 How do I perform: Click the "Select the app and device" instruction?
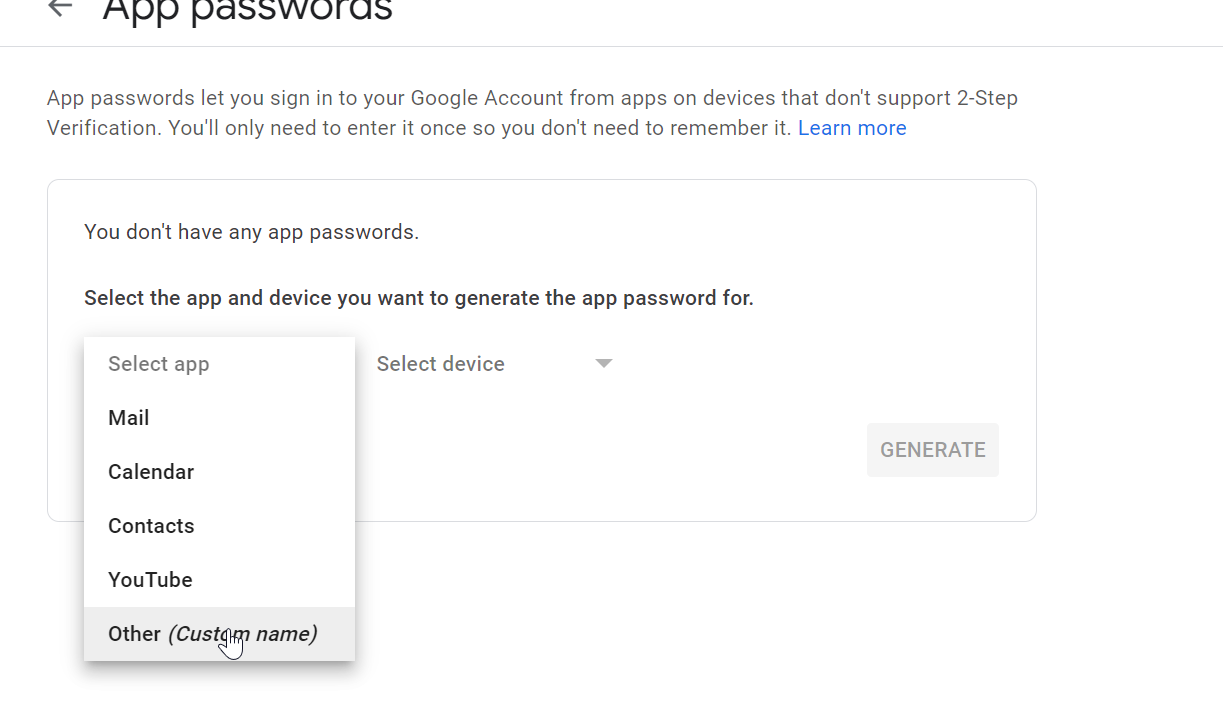click(419, 298)
